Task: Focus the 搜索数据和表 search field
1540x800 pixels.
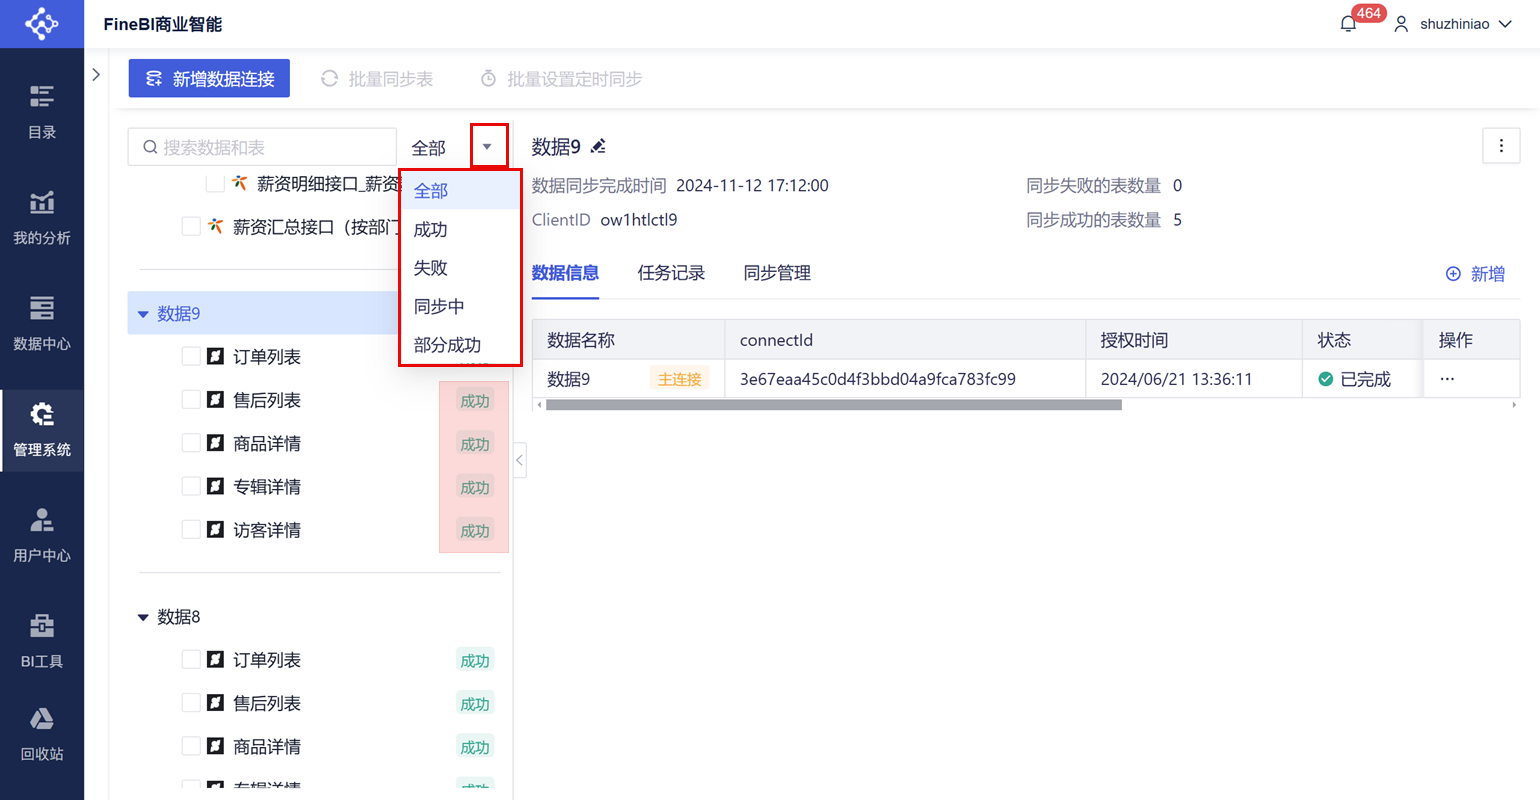Action: tap(262, 147)
